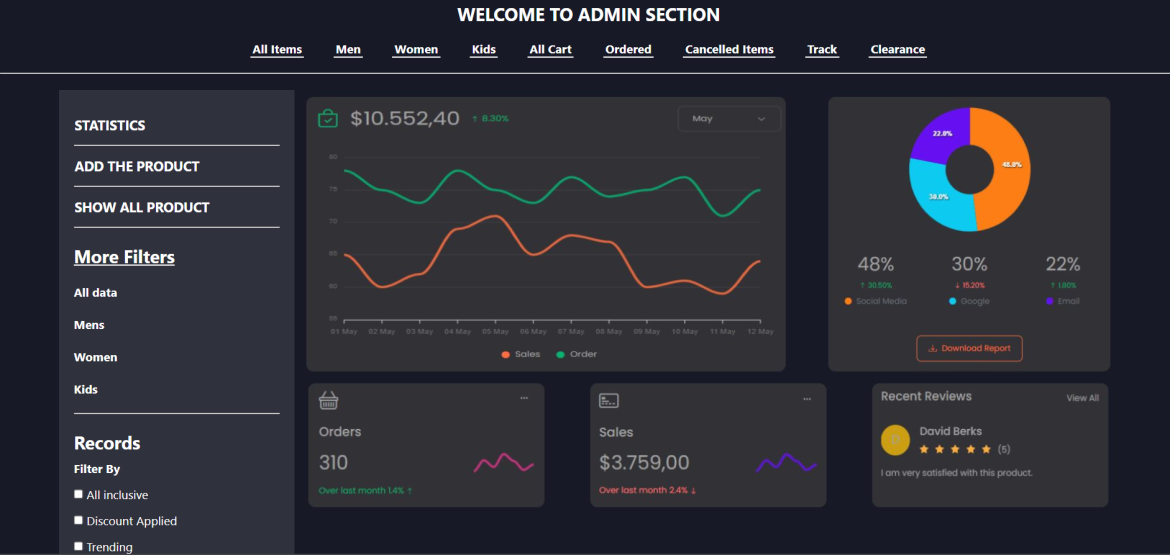Expand the May month dropdown
1170x555 pixels.
click(x=729, y=119)
